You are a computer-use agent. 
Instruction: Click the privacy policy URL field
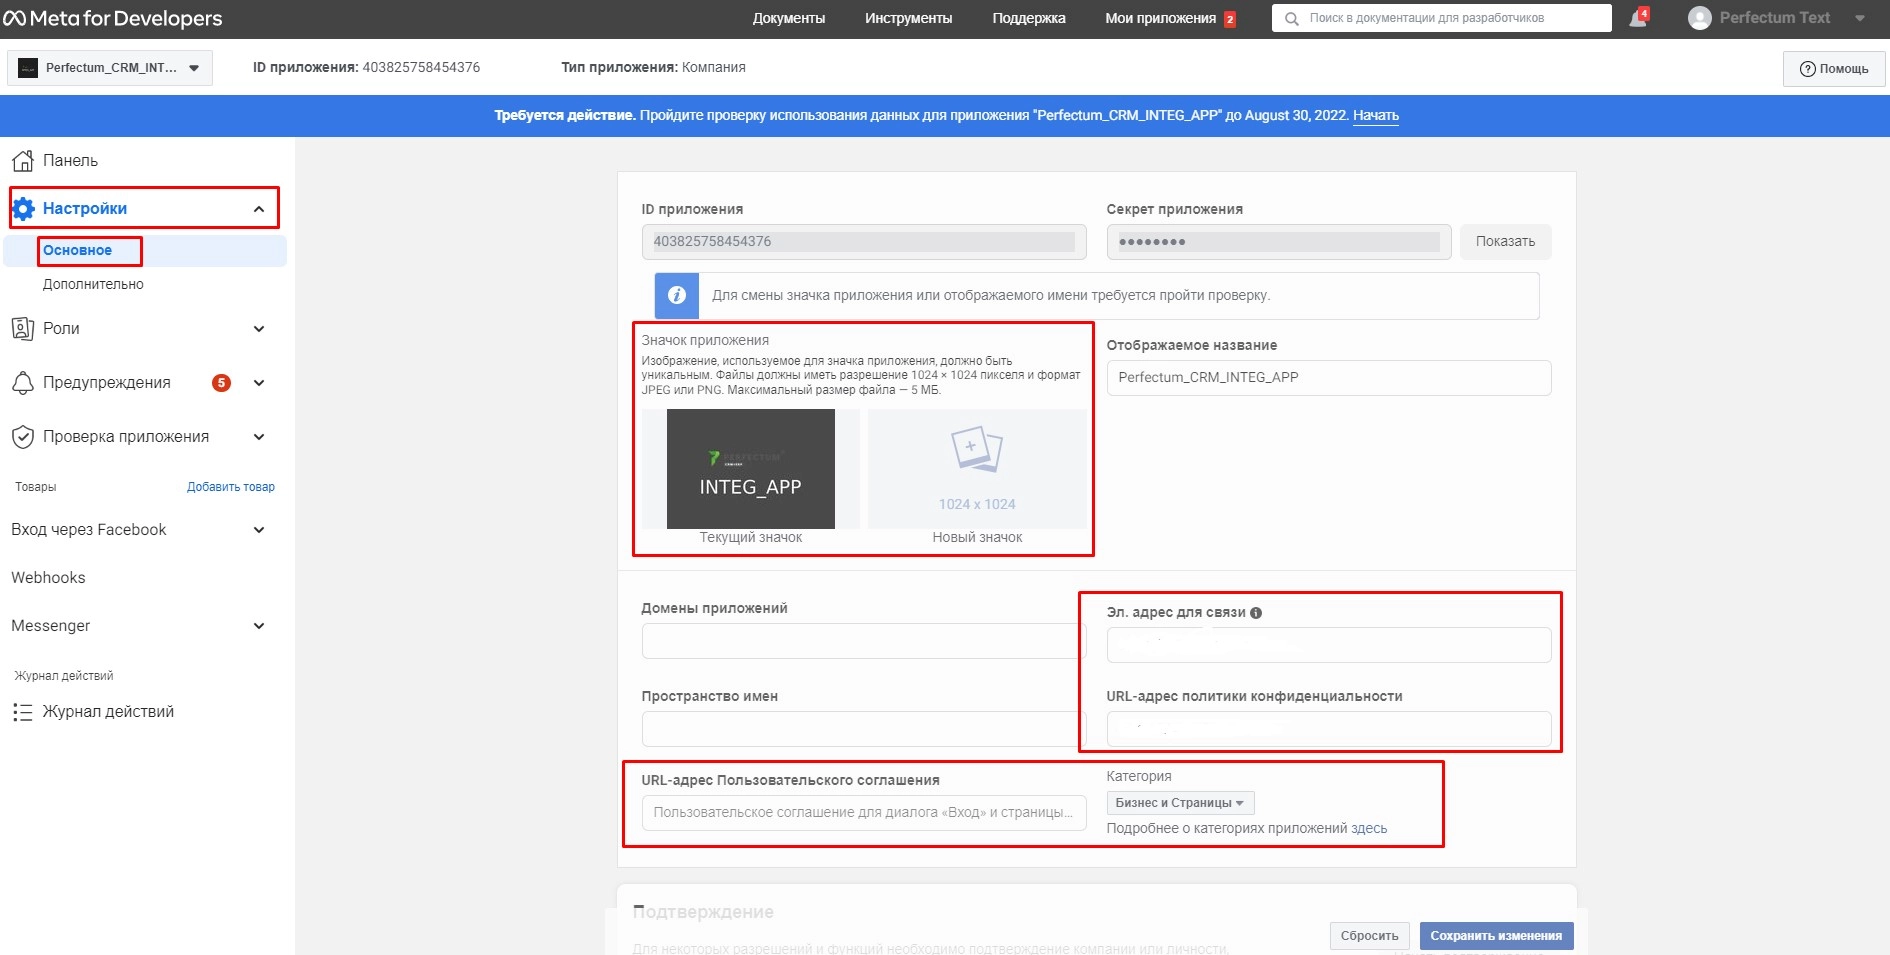pyautogui.click(x=1329, y=729)
